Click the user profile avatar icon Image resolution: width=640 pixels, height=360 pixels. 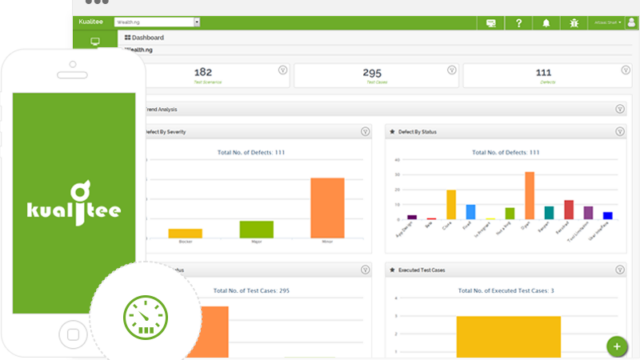(x=631, y=22)
